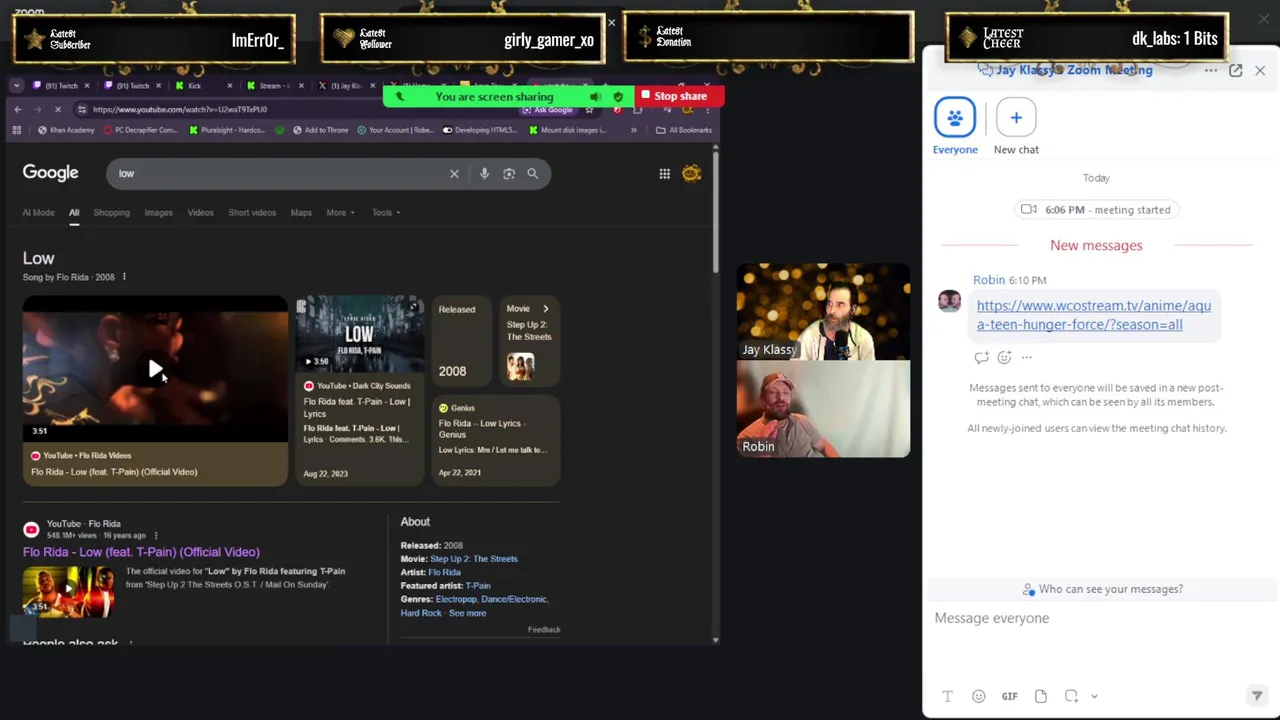Click the Google logo
The height and width of the screenshot is (720, 1280).
tap(50, 173)
